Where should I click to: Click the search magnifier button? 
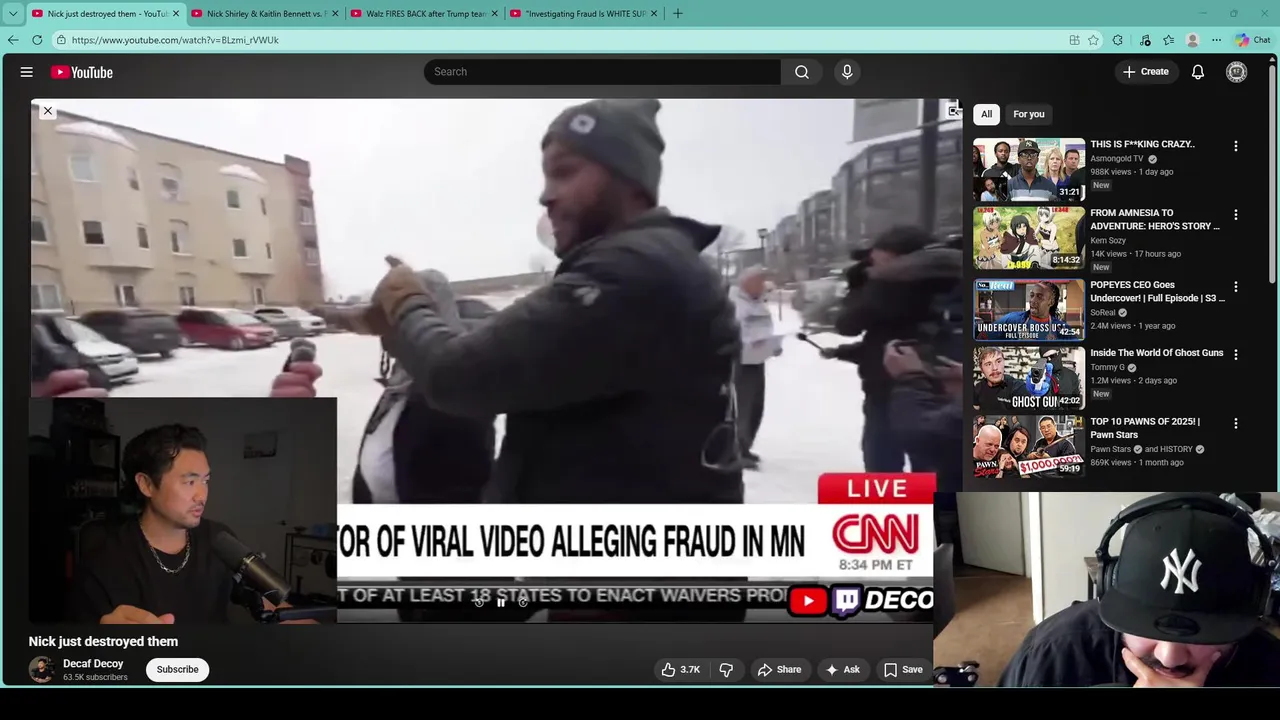[x=802, y=72]
